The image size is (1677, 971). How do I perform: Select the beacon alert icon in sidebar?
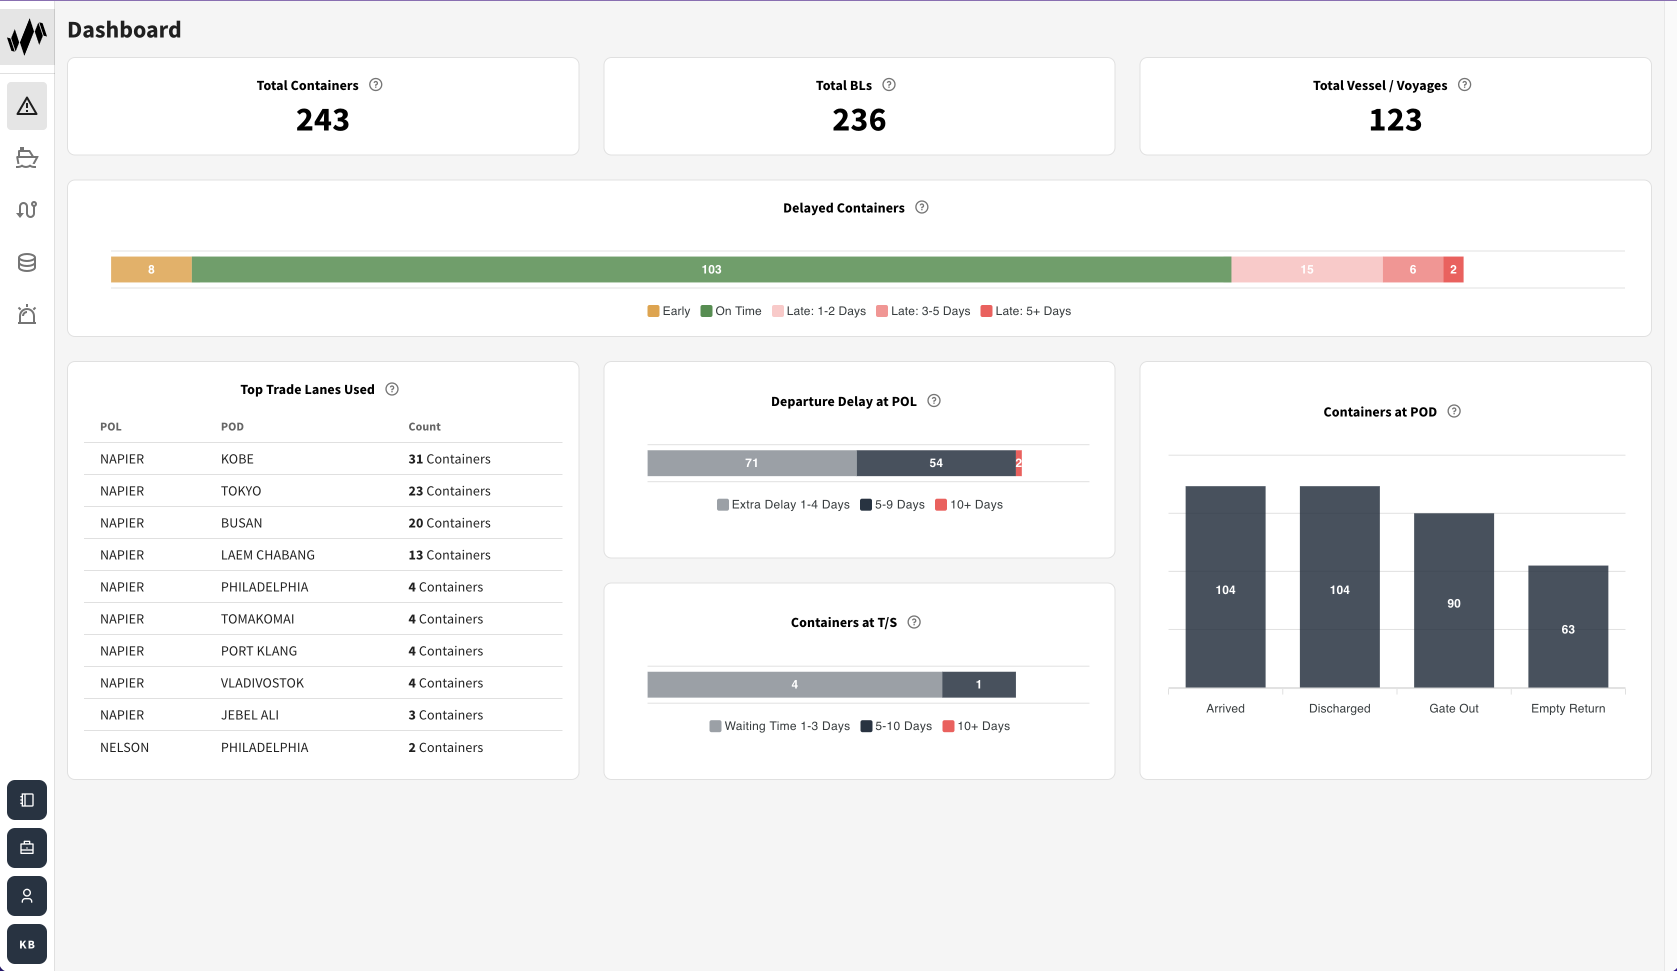pyautogui.click(x=27, y=314)
